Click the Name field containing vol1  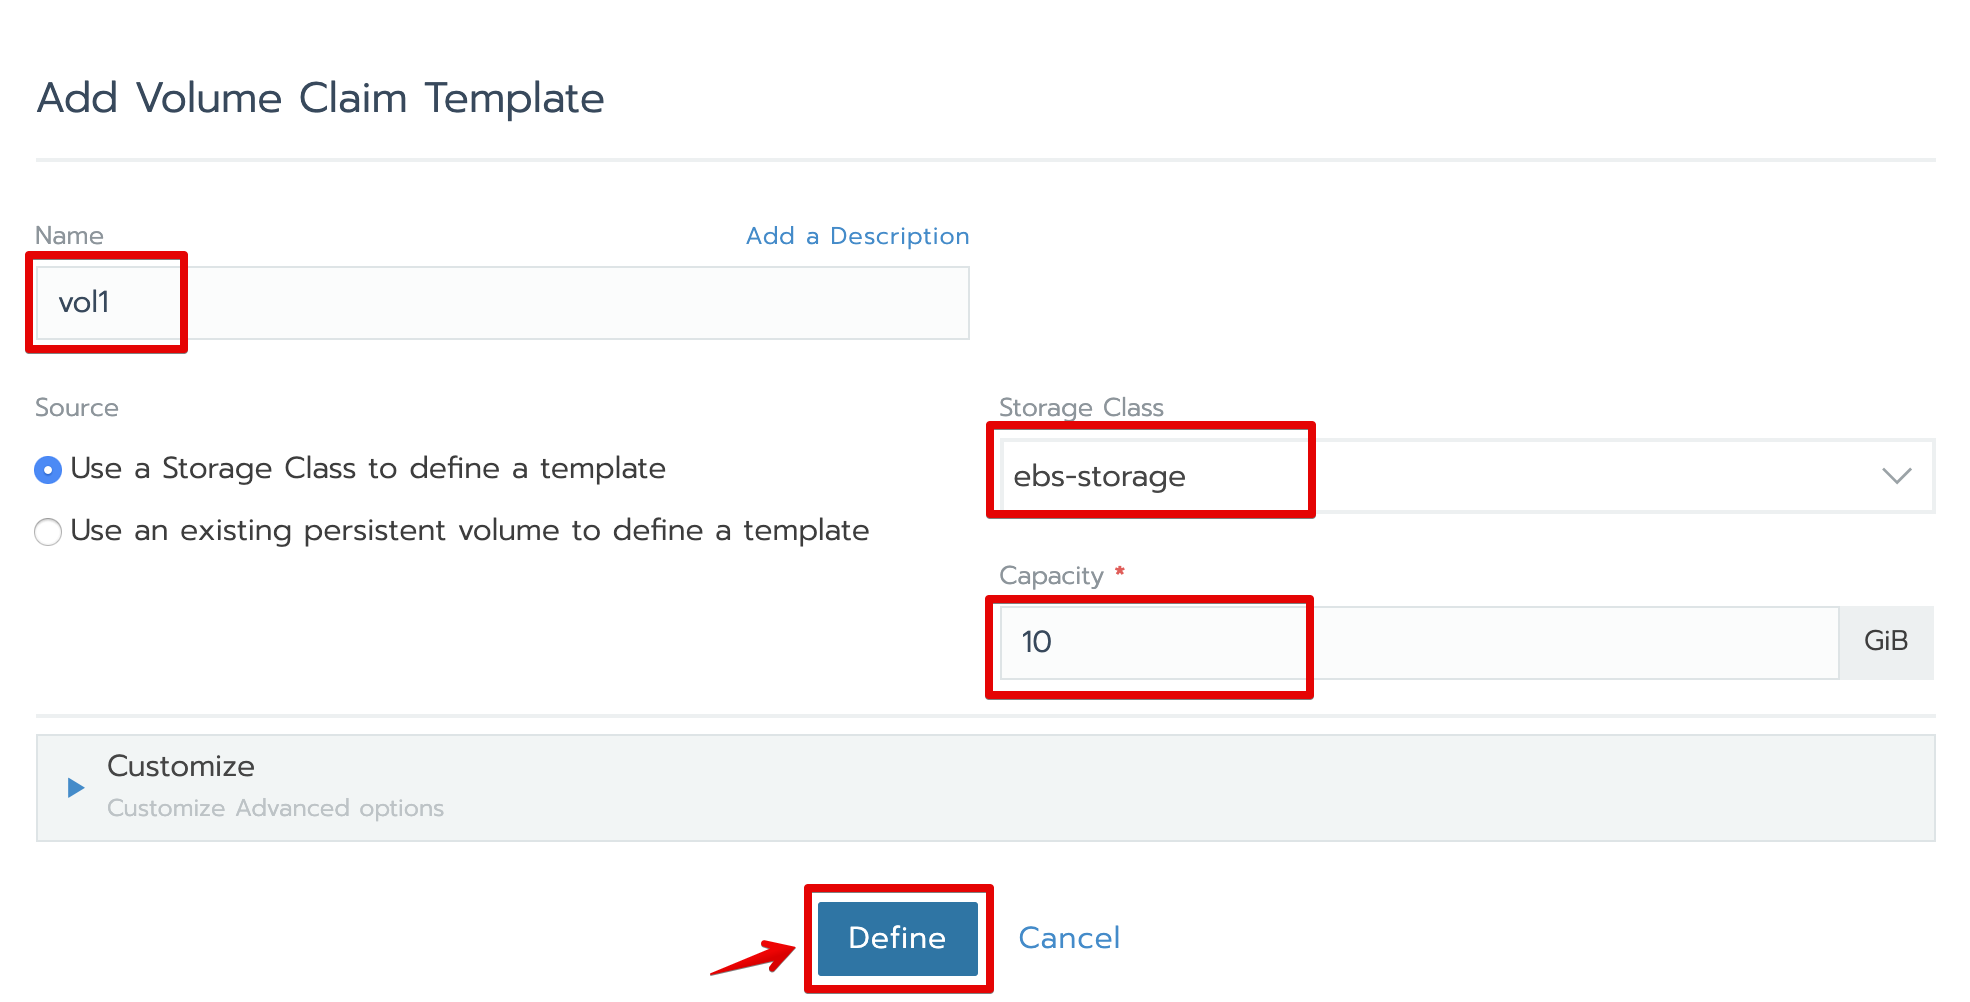tap(500, 303)
